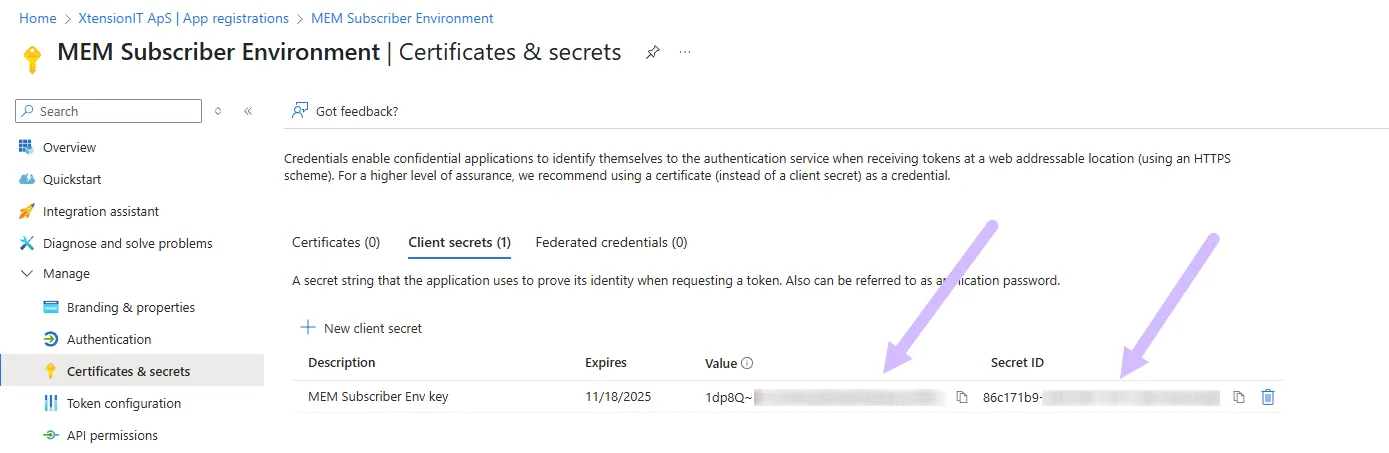Open Token configuration in sidebar
The height and width of the screenshot is (453, 1389).
[124, 403]
